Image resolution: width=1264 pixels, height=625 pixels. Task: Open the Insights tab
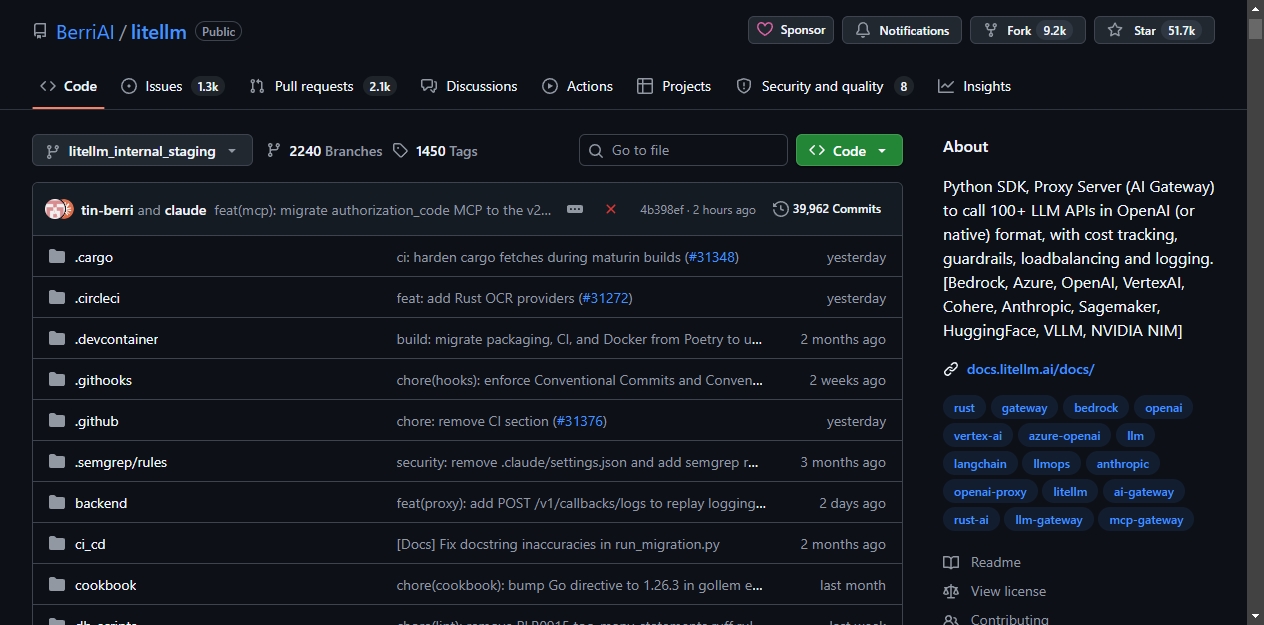coord(975,86)
